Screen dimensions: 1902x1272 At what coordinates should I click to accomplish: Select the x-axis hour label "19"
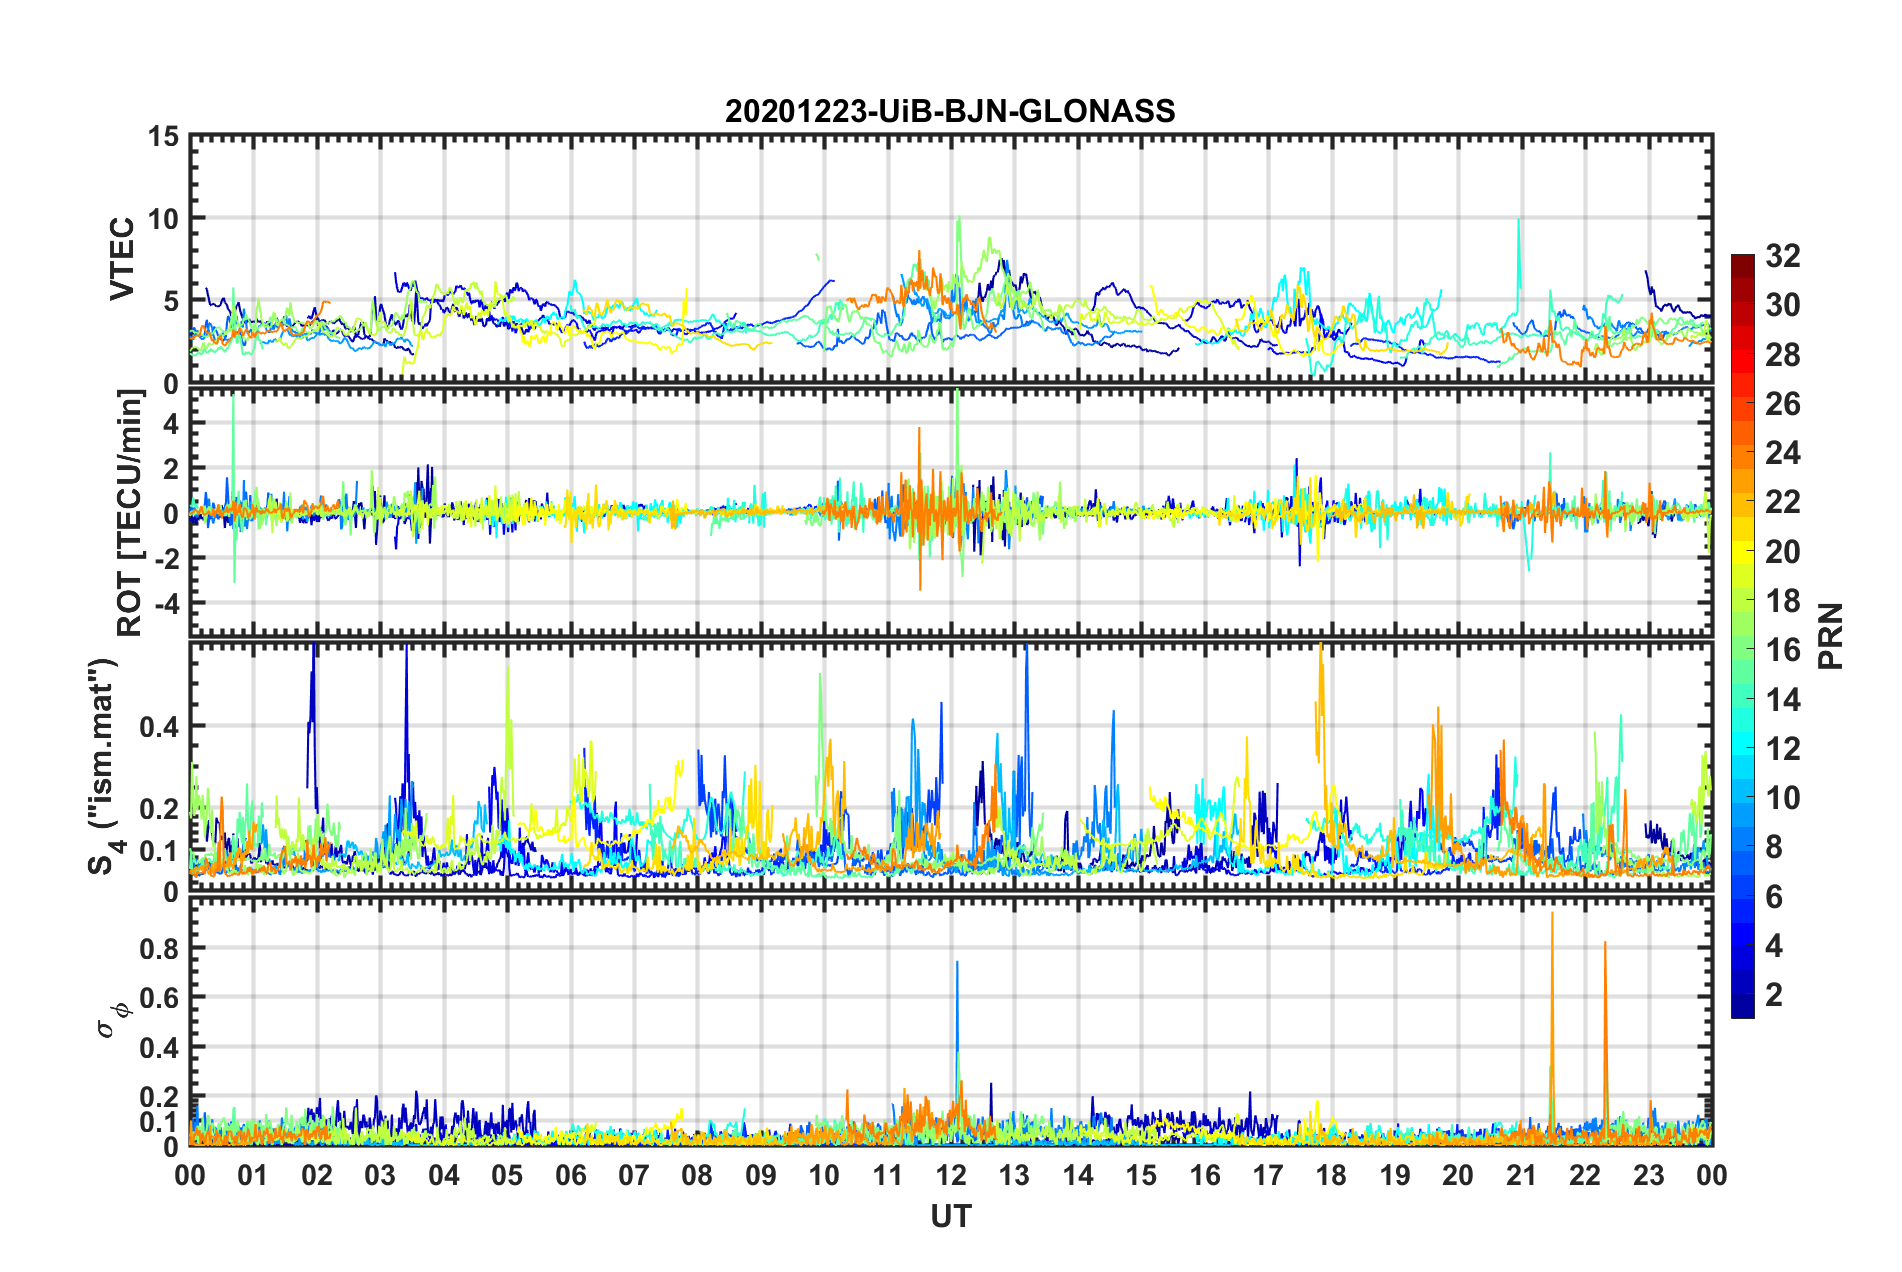(x=1395, y=1175)
